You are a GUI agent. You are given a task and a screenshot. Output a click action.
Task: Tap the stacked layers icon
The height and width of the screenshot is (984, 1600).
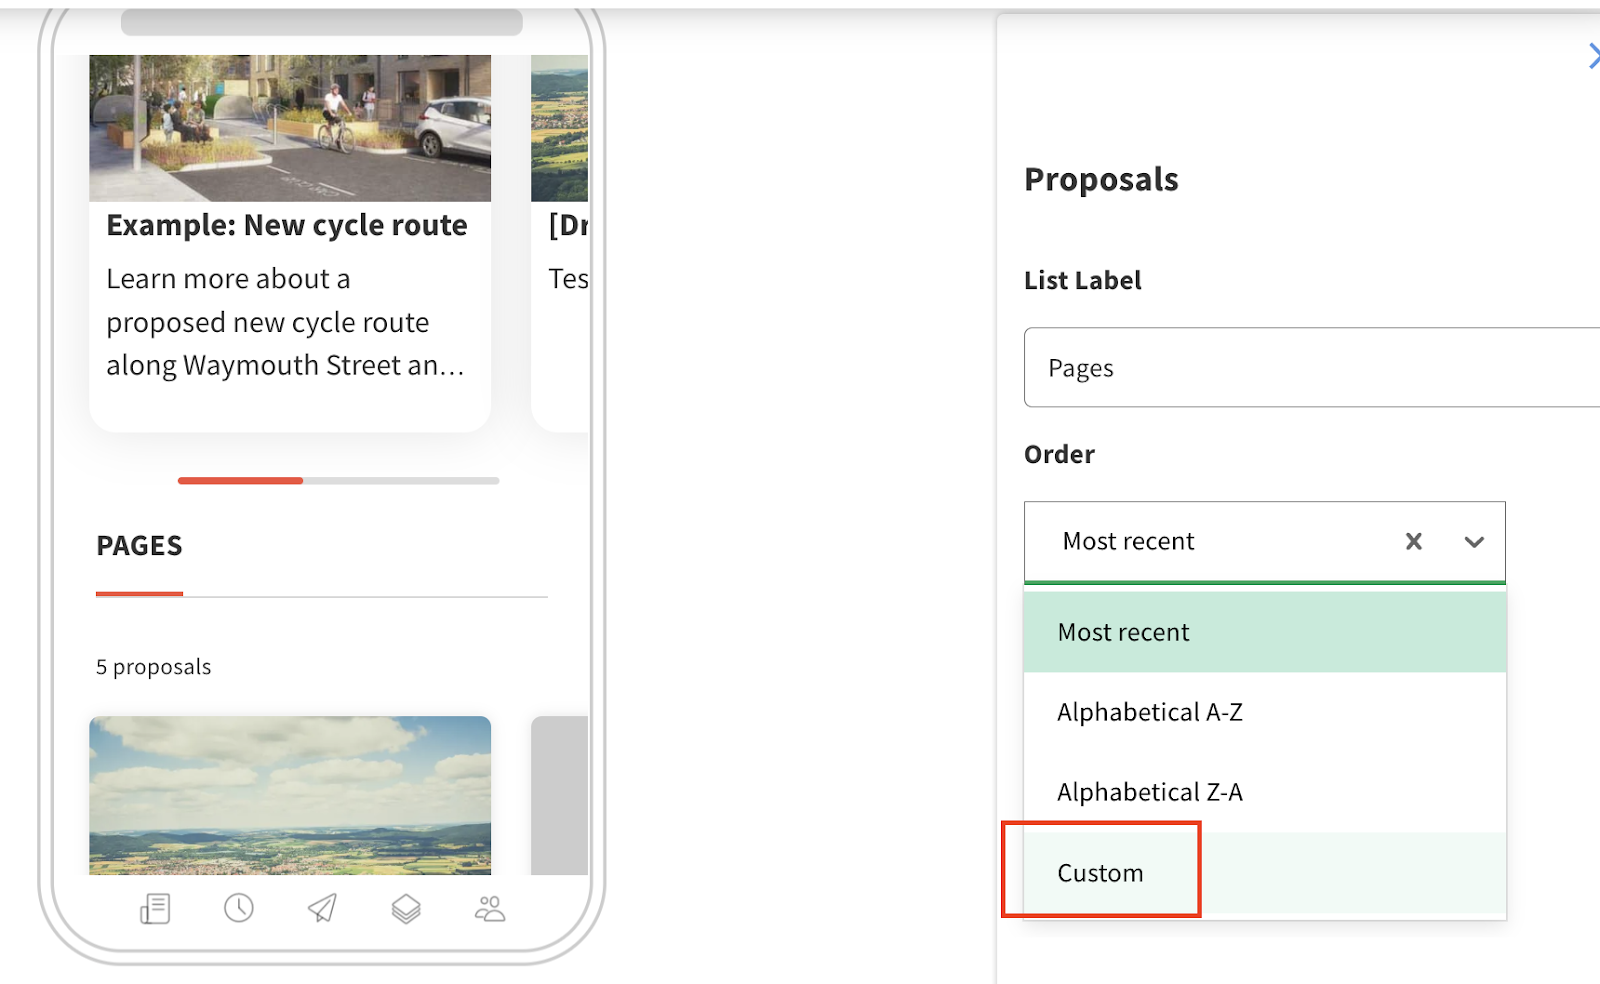[x=406, y=908]
